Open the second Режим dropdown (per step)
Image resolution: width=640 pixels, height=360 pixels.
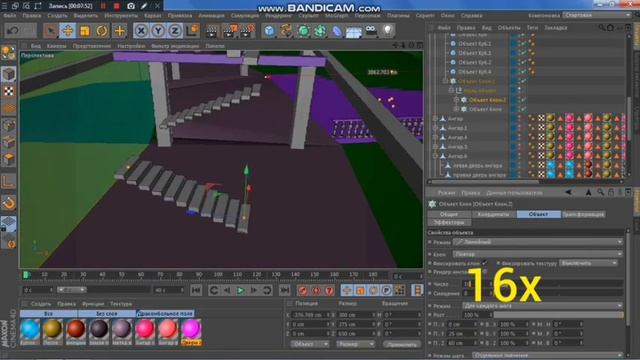click(542, 305)
